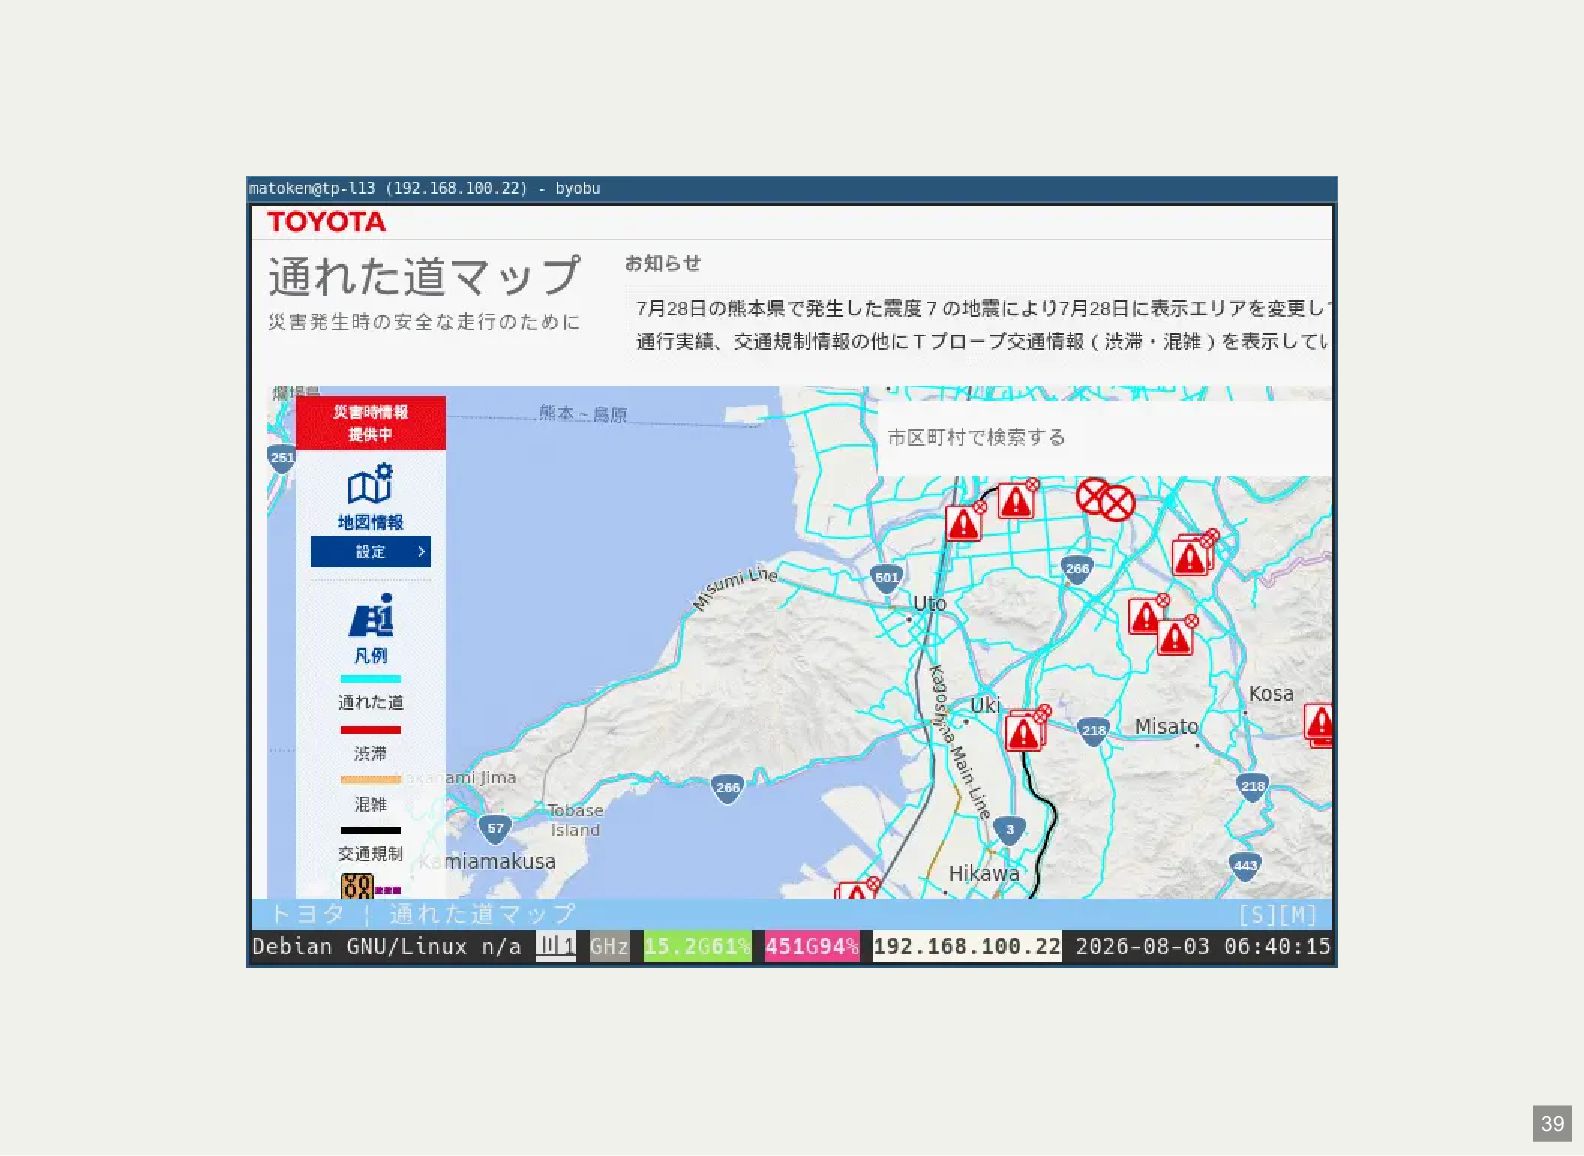1584x1156 pixels.
Task: Click the 混雑 legend label
Action: point(371,805)
